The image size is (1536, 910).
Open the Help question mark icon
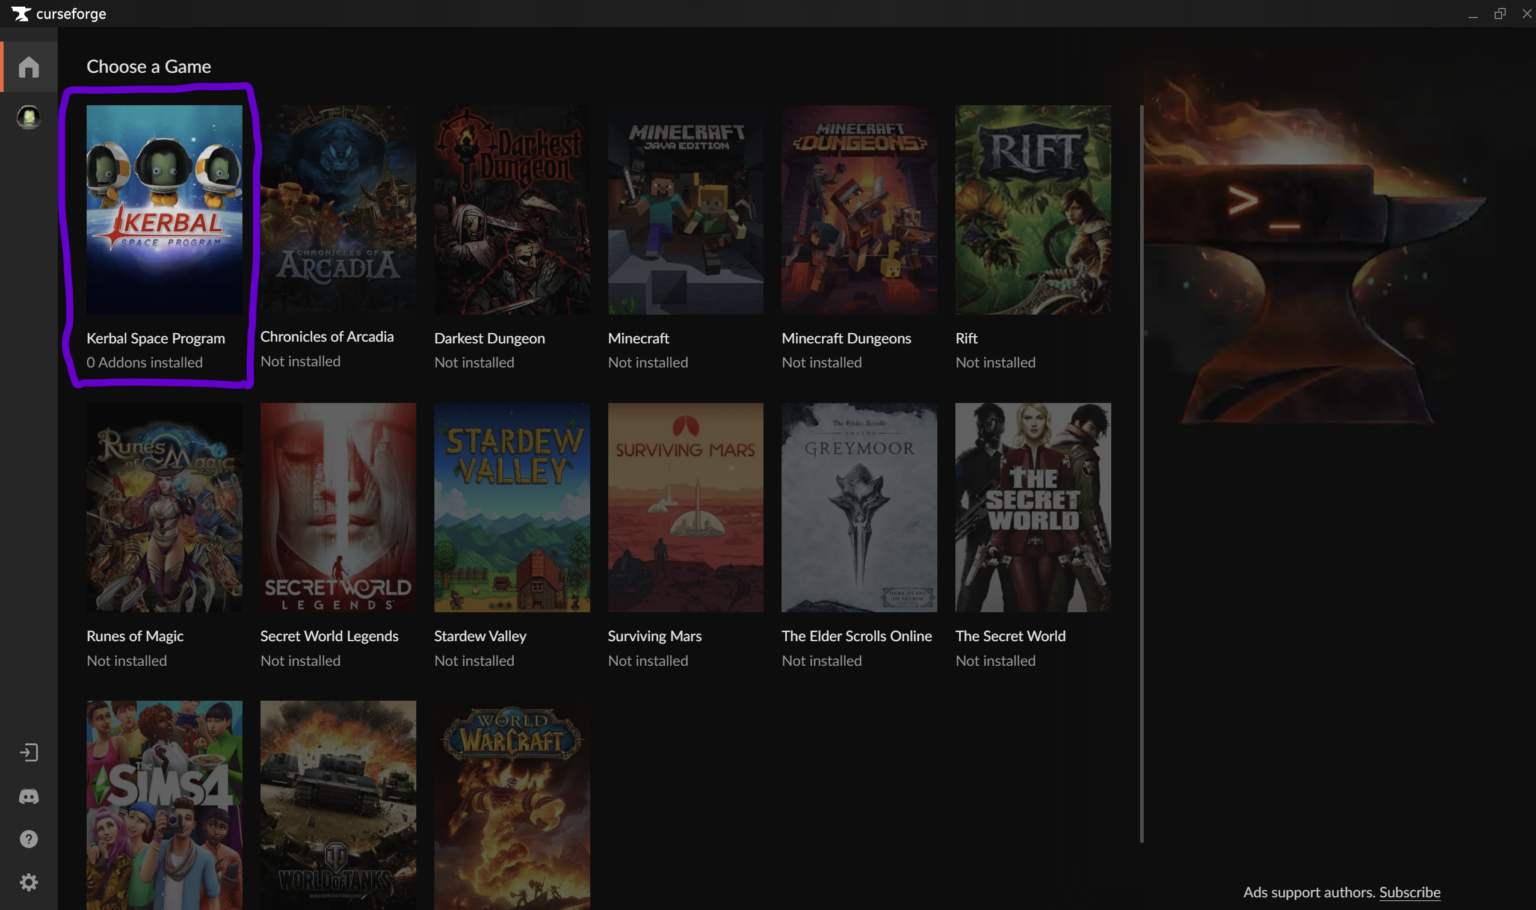pos(29,839)
